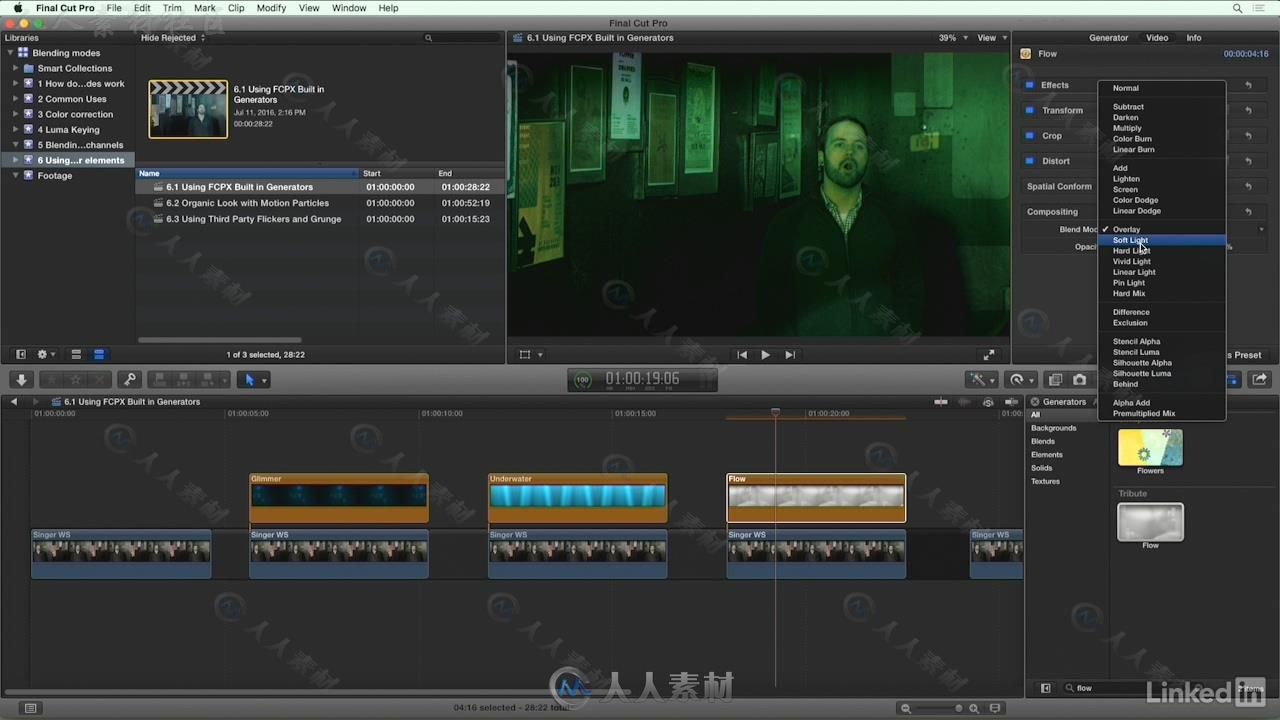The height and width of the screenshot is (720, 1280).
Task: Toggle Effects section checkbox
Action: pyautogui.click(x=1030, y=85)
